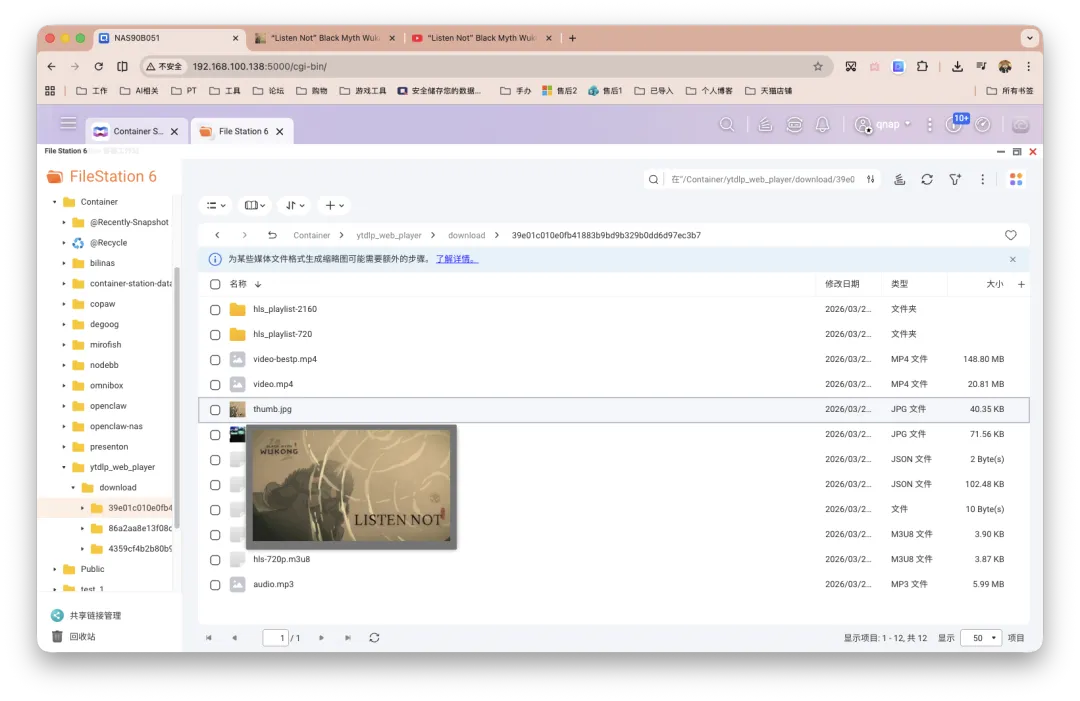Viewport: 1080px width, 701px height.
Task: Refresh the list with pagination reload icon
Action: [x=375, y=638]
